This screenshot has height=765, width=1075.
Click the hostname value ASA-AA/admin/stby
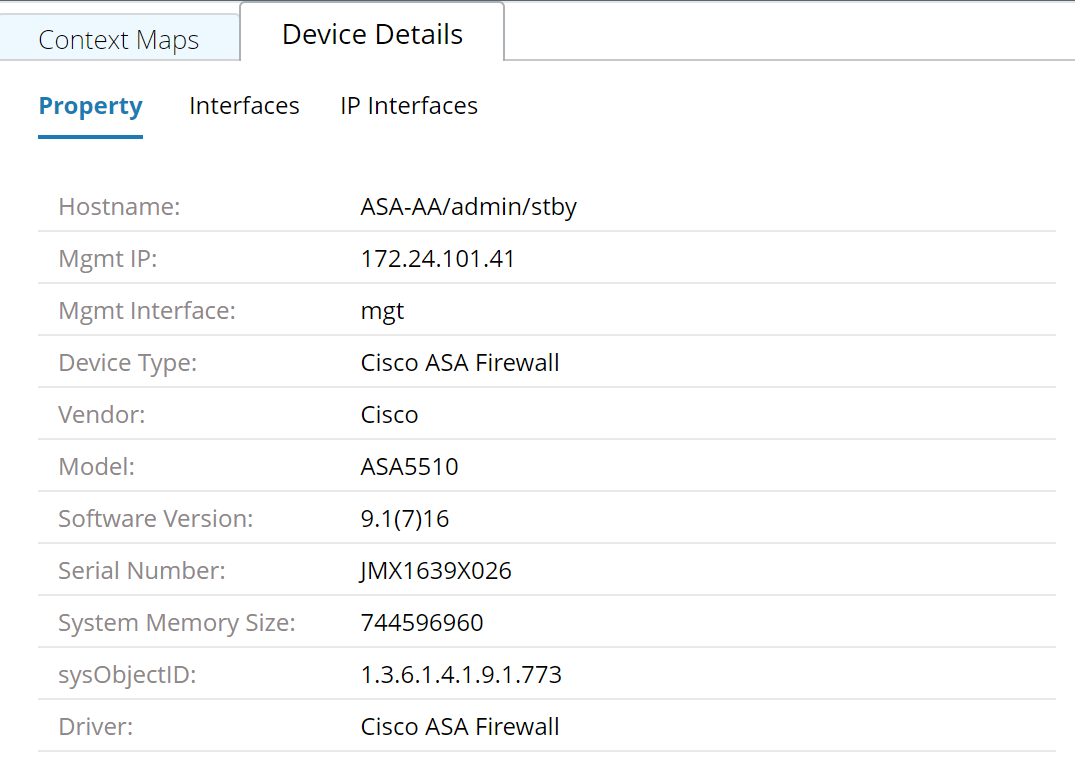(x=469, y=207)
